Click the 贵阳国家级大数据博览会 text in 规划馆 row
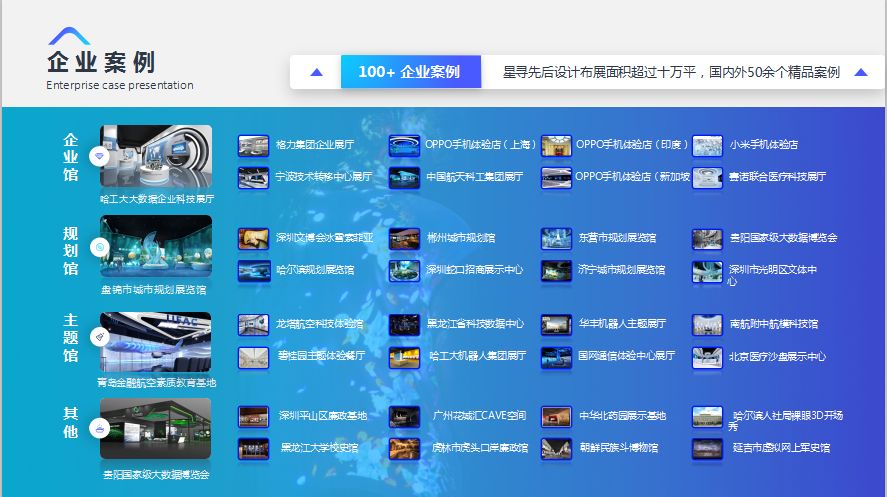 tap(783, 238)
